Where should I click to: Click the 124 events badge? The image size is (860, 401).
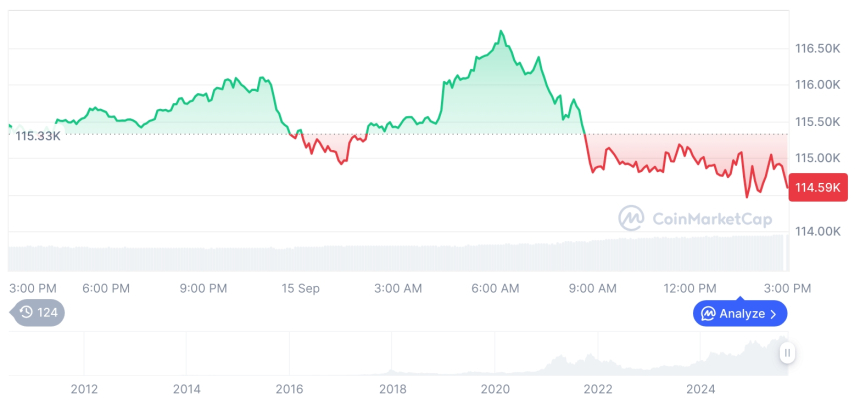click(38, 312)
